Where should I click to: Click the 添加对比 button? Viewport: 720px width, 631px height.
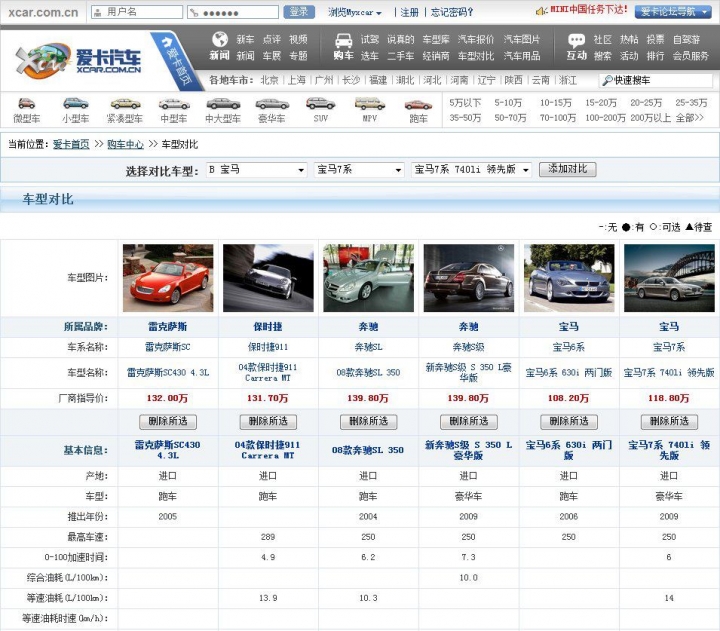[568, 169]
